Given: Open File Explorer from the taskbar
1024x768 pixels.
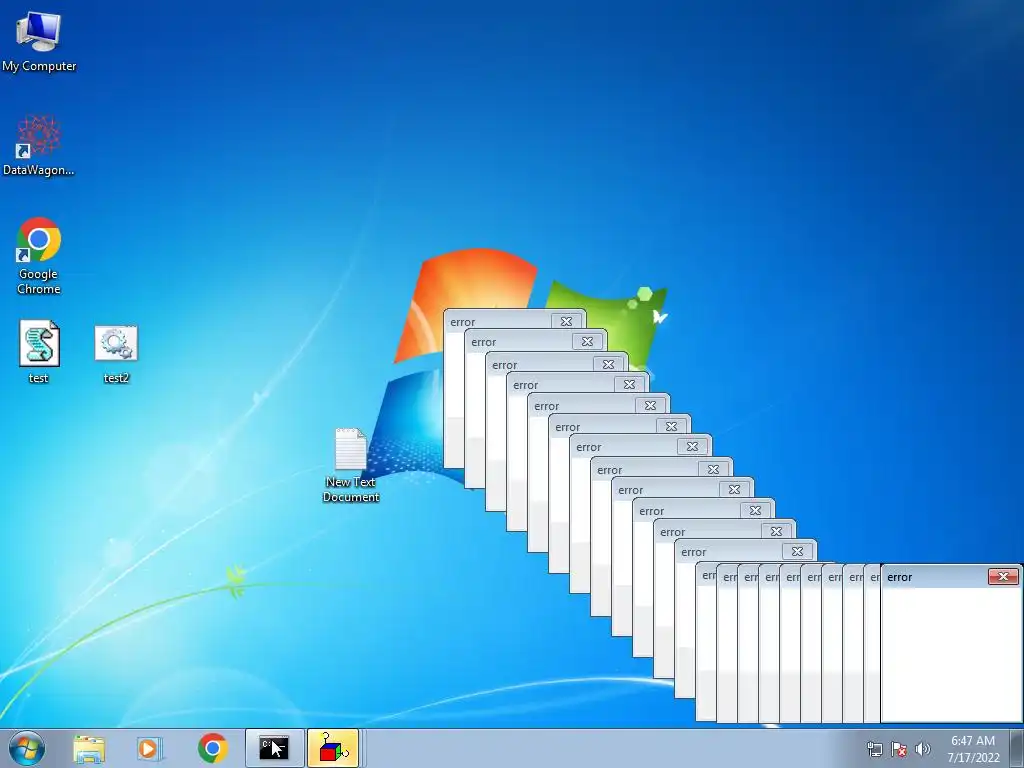Looking at the screenshot, I should (x=89, y=748).
